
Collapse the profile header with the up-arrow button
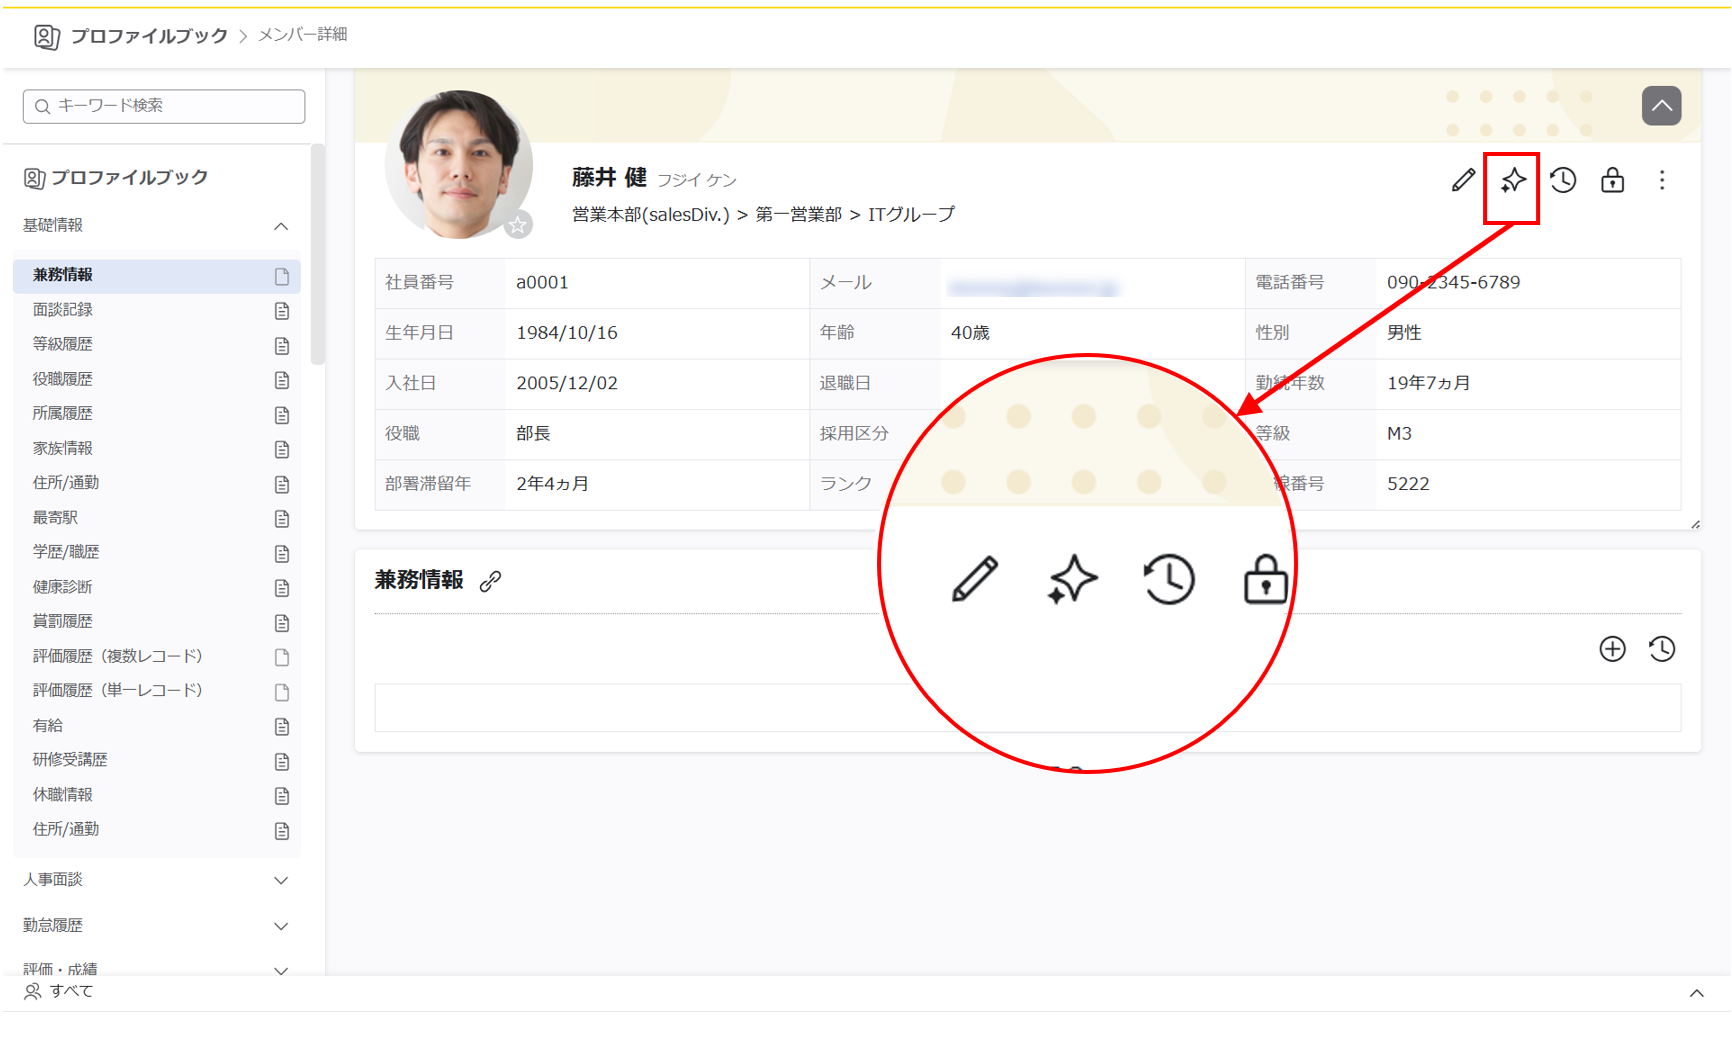(x=1661, y=106)
